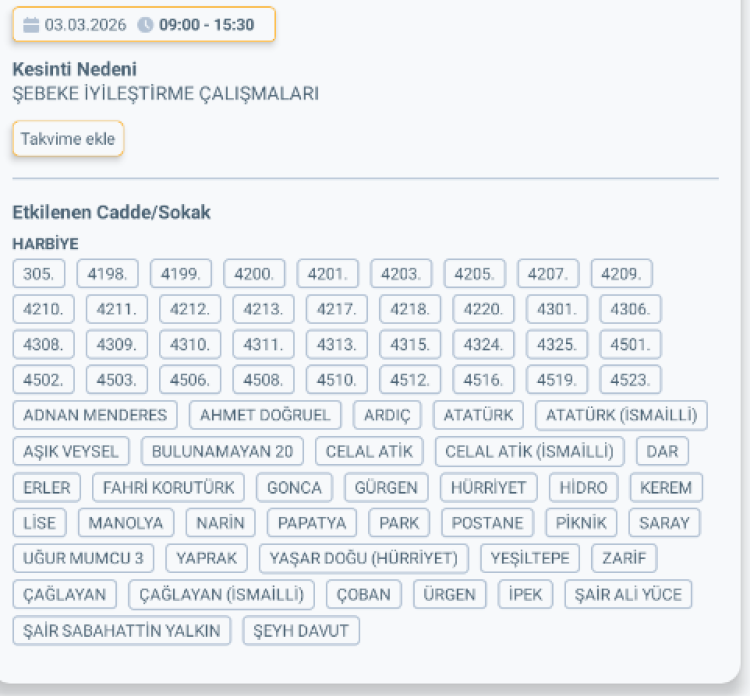Select the 305. street chip

coord(39,273)
